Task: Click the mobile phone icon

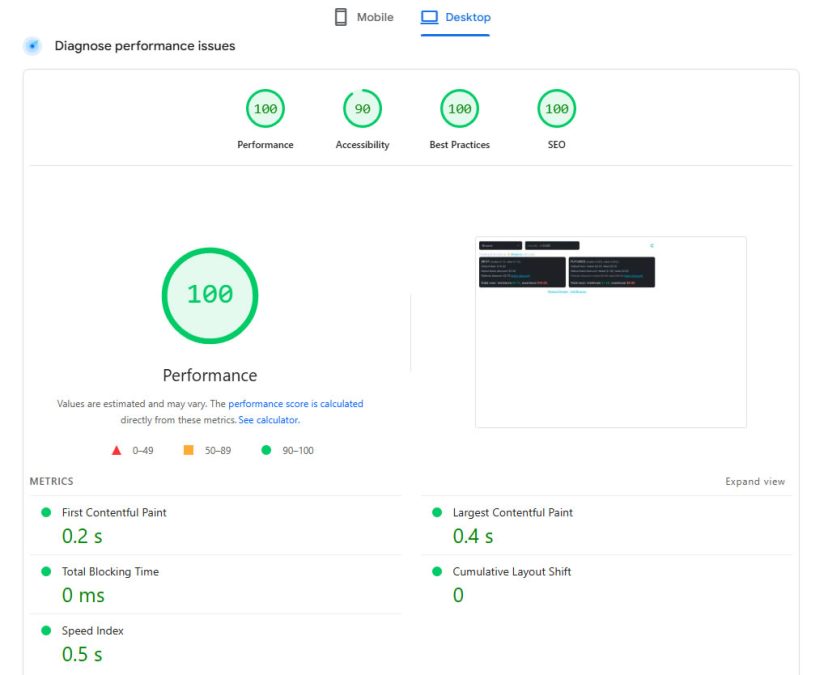Action: pos(341,17)
